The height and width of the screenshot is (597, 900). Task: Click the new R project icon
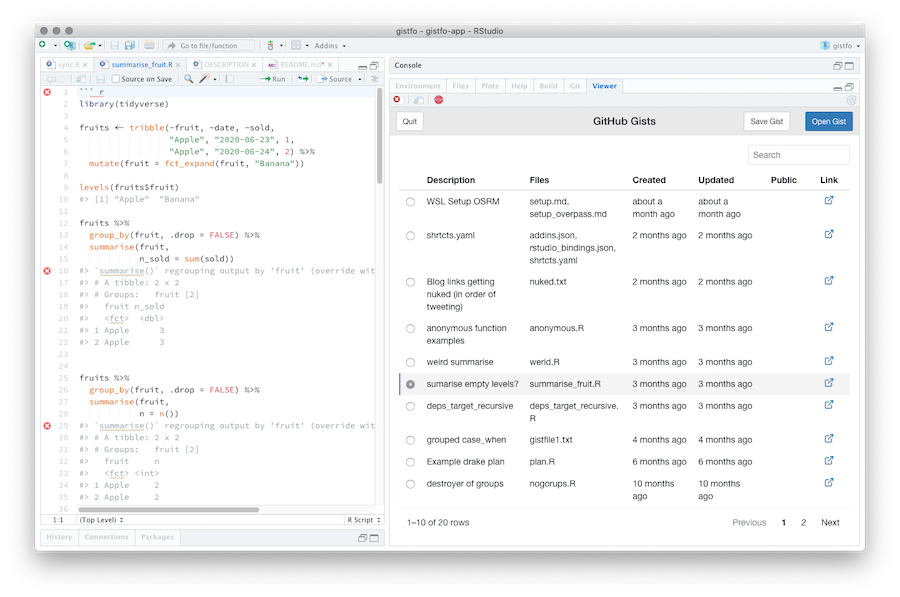pyautogui.click(x=69, y=45)
